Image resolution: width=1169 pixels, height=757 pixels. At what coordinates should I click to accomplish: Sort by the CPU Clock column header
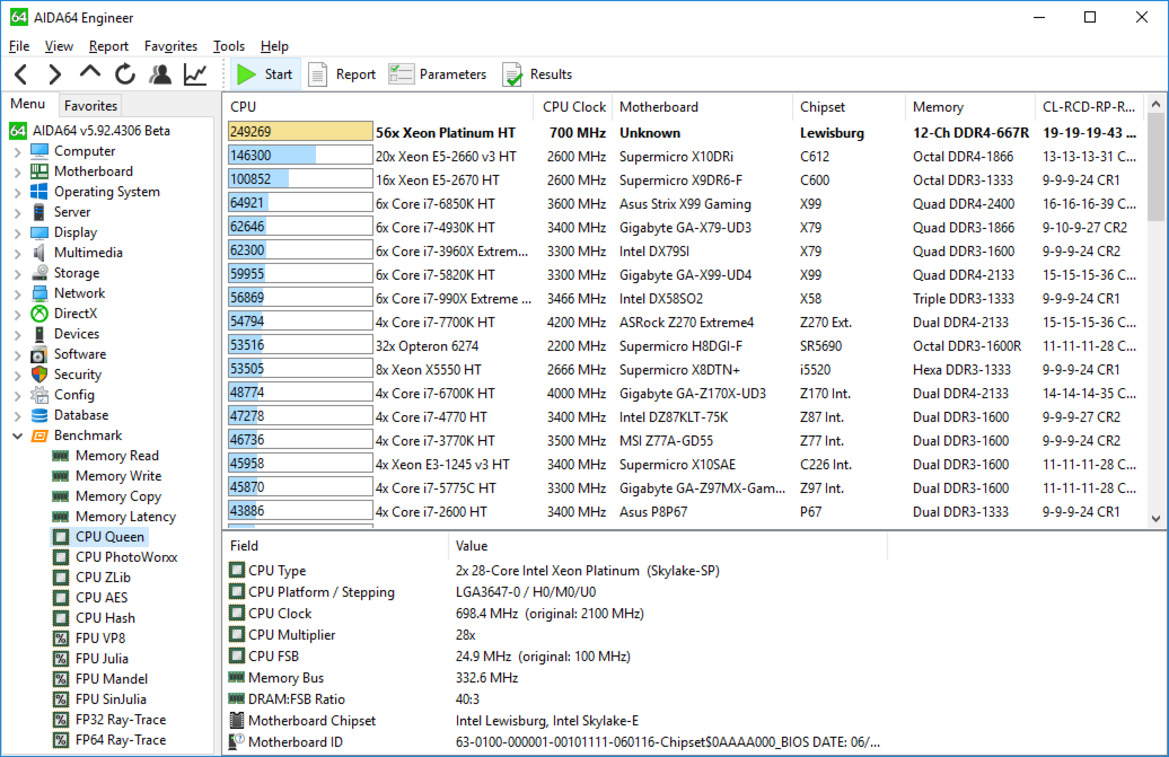[x=574, y=107]
